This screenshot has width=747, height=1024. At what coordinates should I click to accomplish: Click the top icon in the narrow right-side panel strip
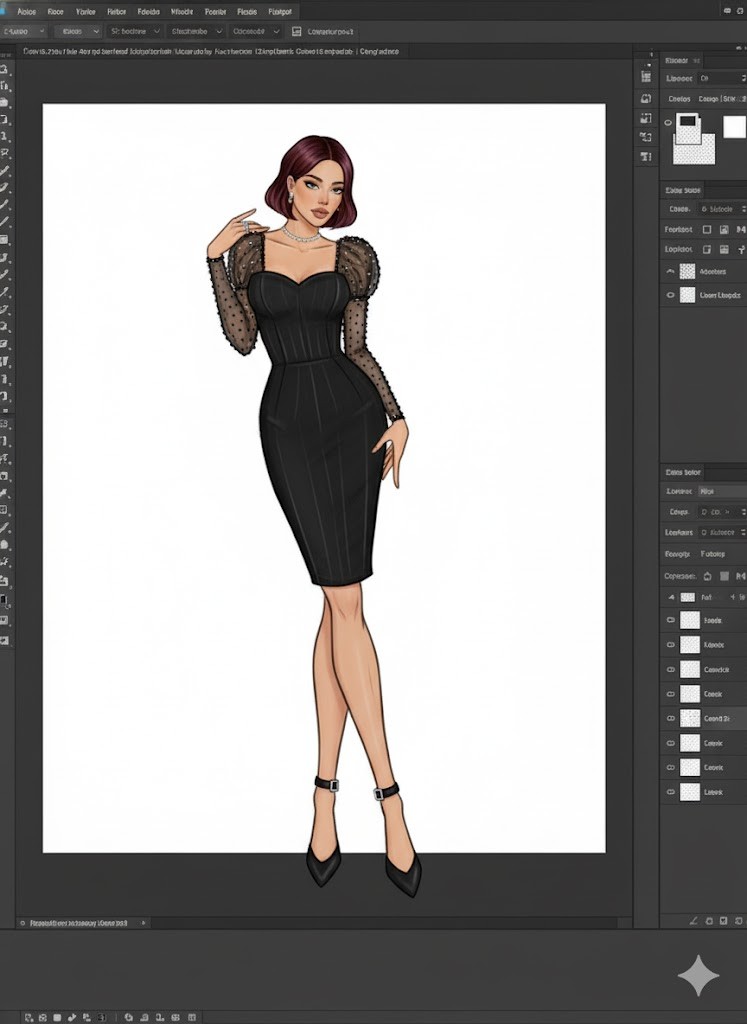click(x=646, y=76)
